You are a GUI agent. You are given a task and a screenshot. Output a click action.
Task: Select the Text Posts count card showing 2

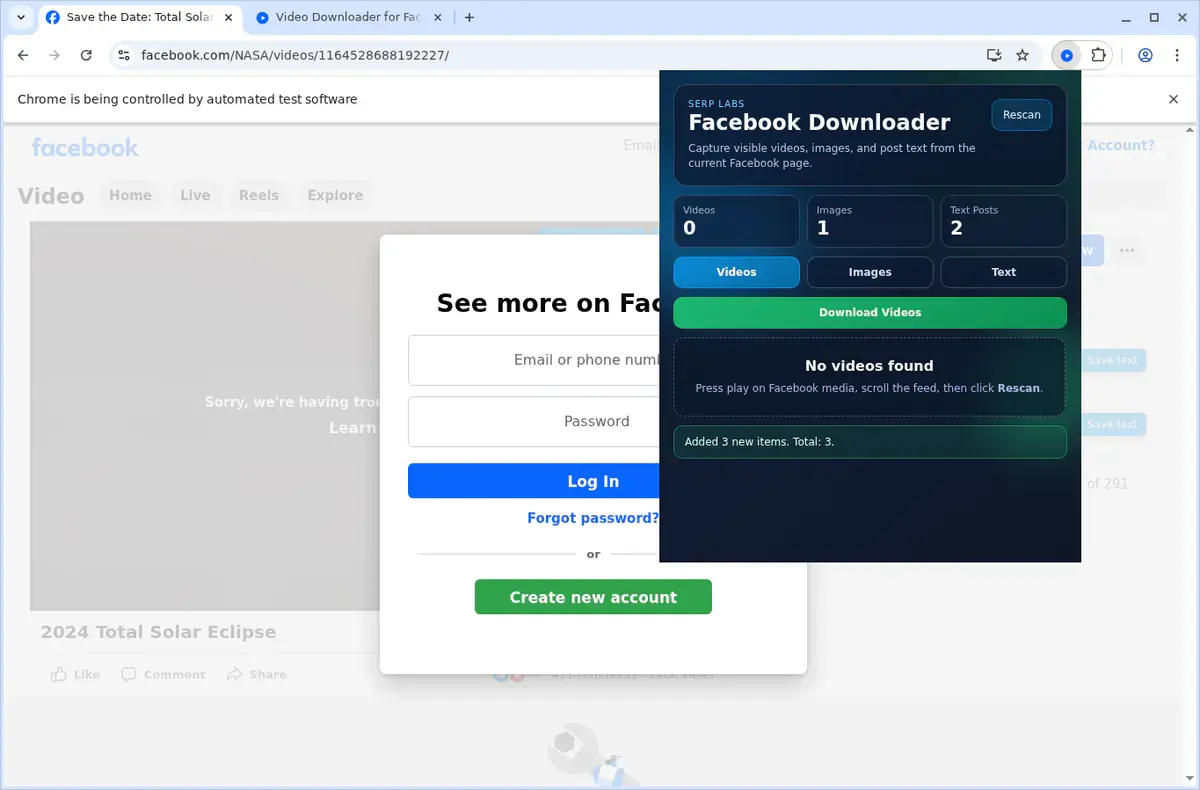pos(1004,221)
